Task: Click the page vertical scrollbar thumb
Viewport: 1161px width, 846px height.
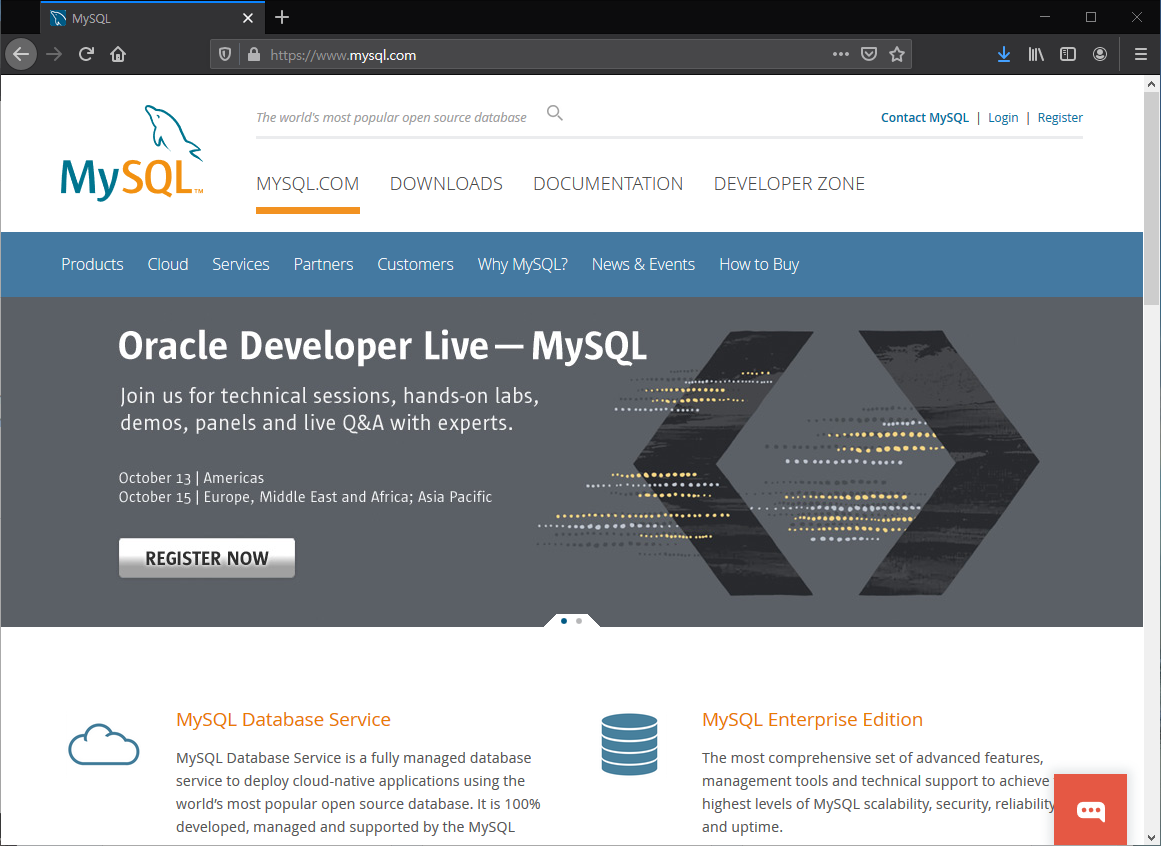Action: pyautogui.click(x=1151, y=198)
